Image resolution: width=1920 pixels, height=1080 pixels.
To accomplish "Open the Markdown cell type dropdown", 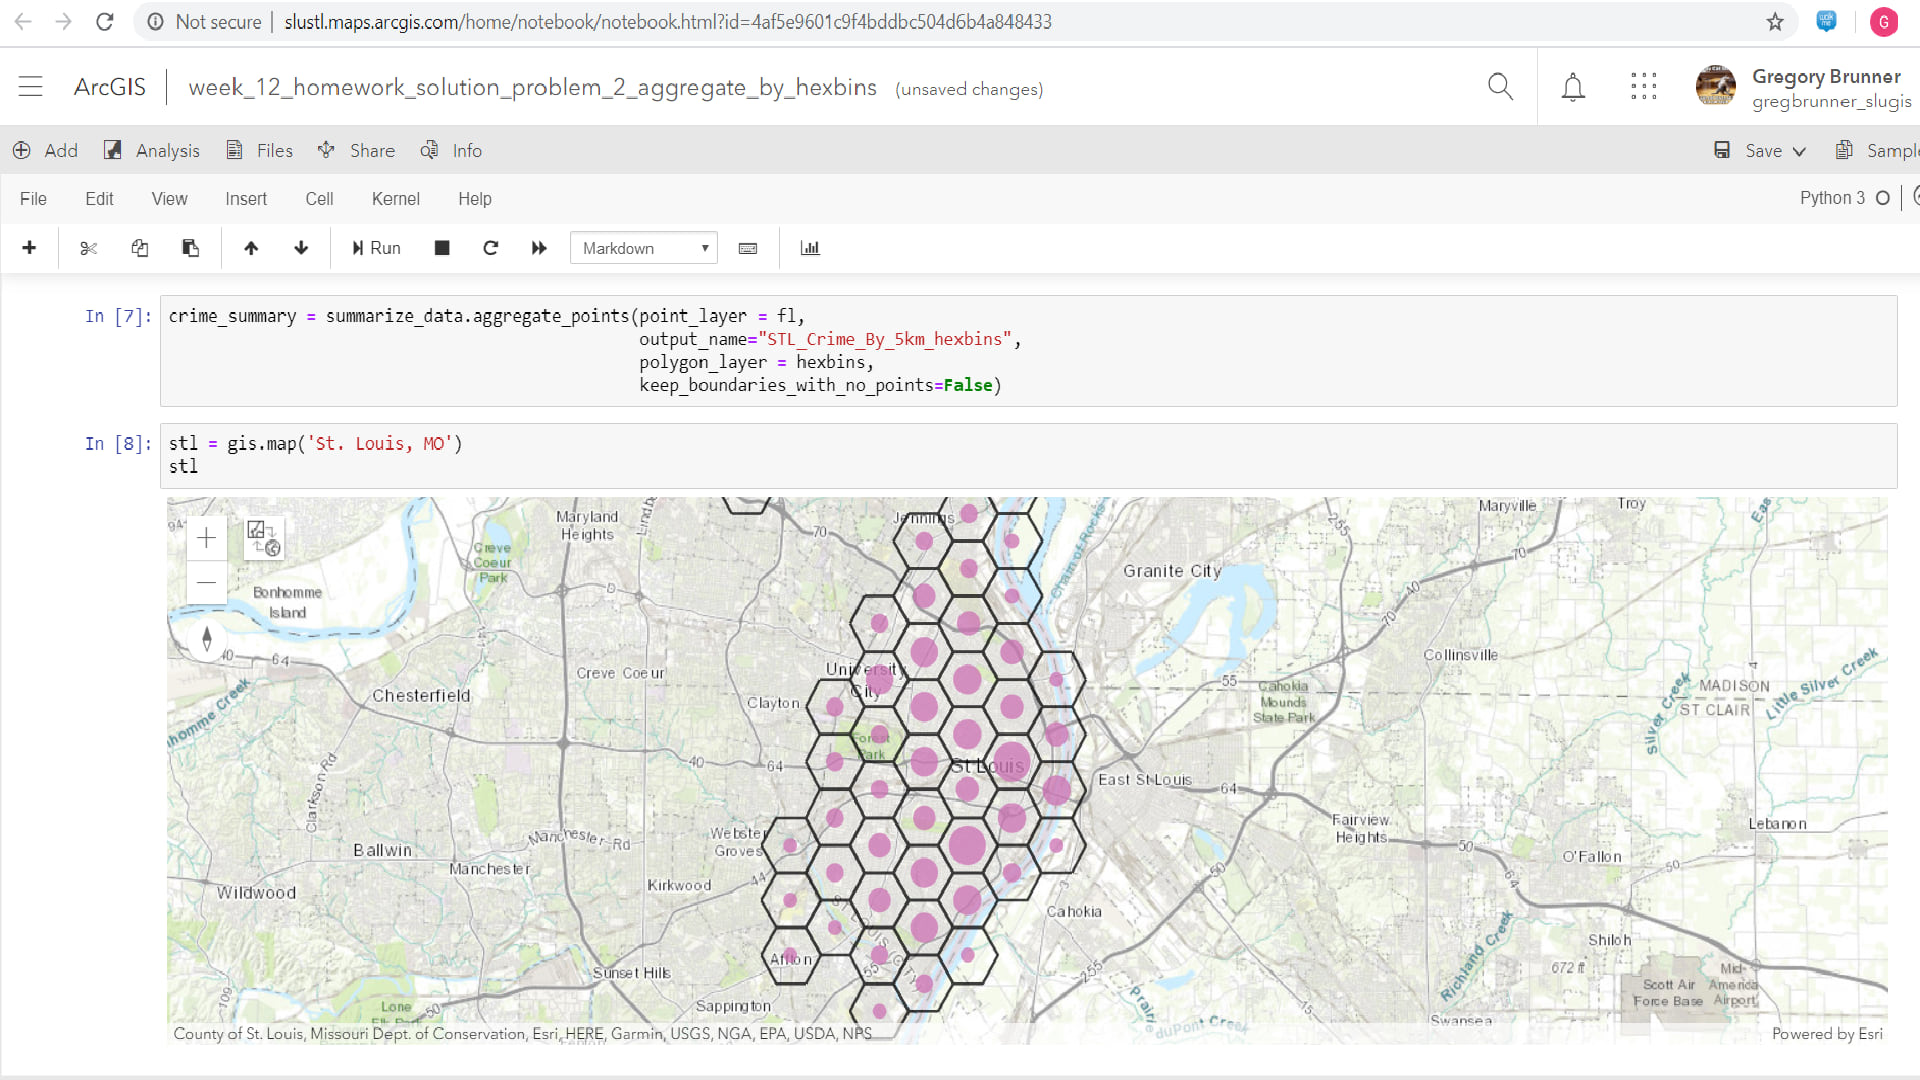I will (x=643, y=248).
